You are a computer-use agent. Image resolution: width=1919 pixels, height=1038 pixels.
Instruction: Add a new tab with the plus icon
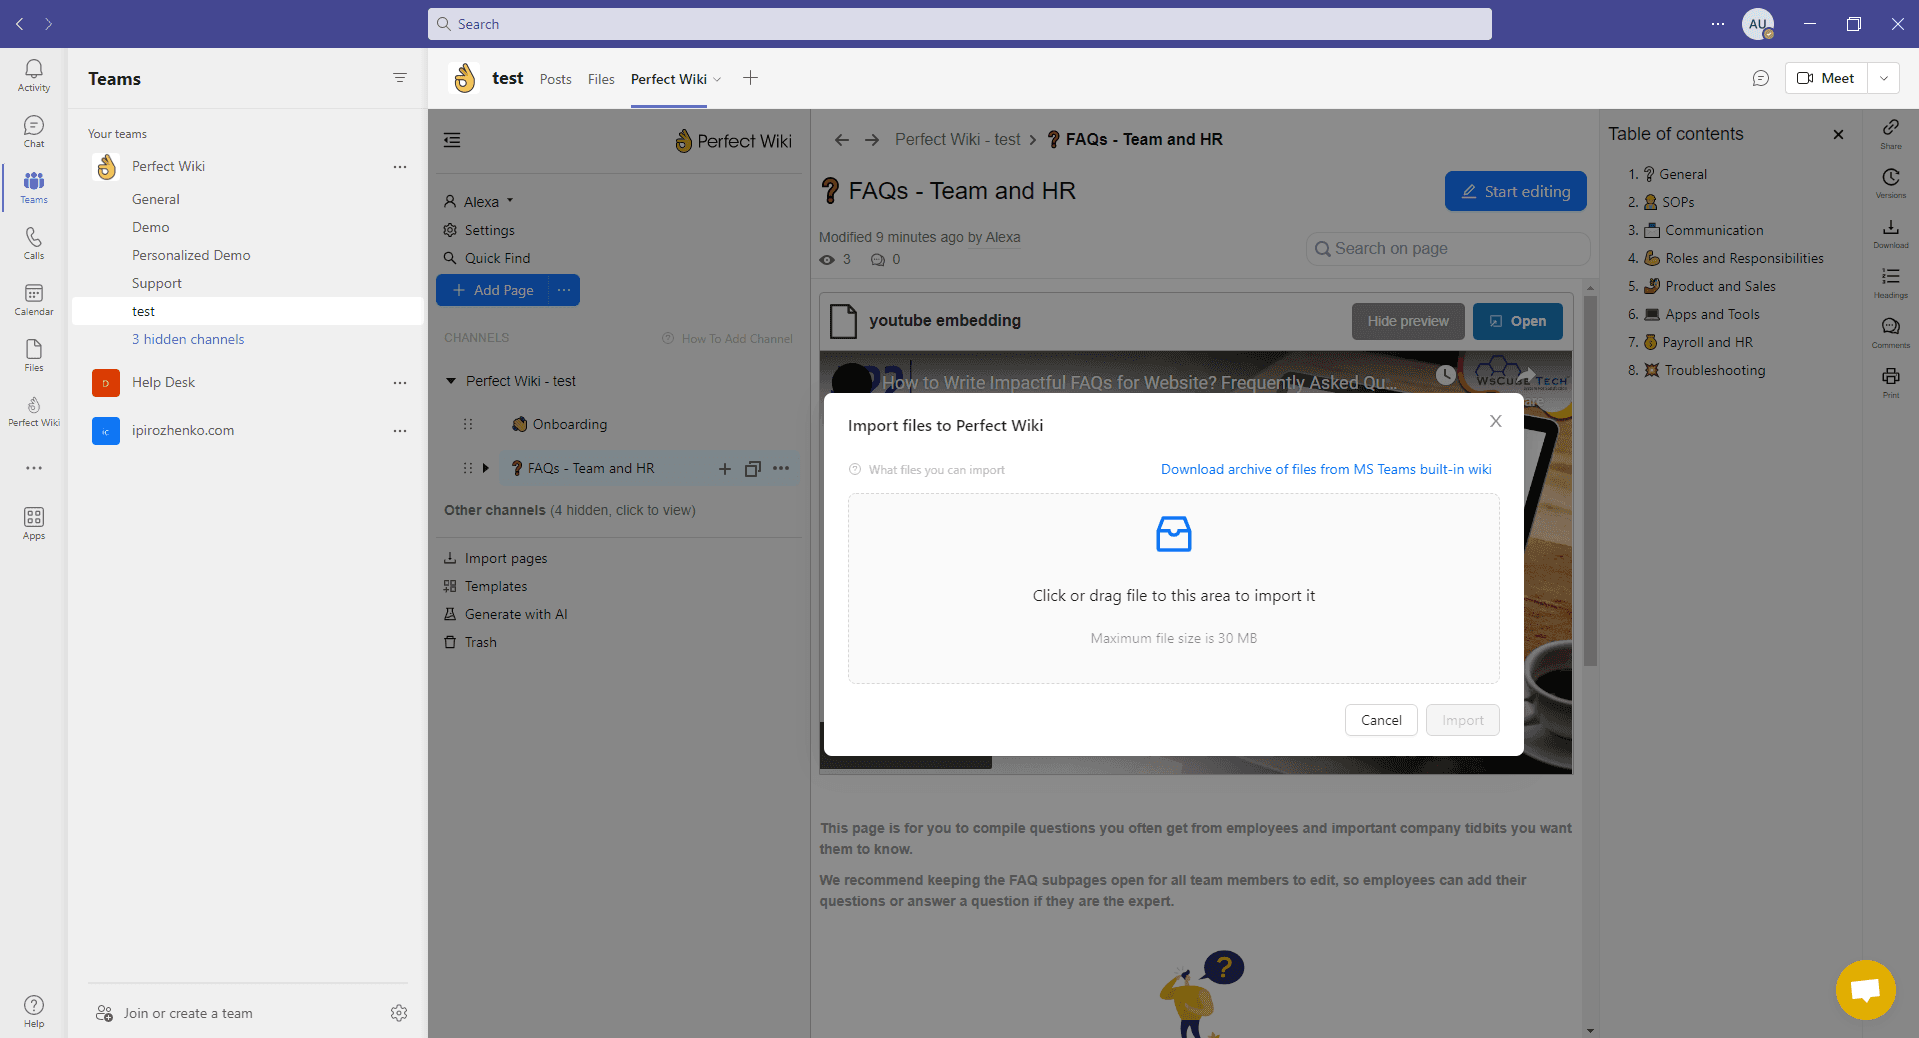(750, 78)
